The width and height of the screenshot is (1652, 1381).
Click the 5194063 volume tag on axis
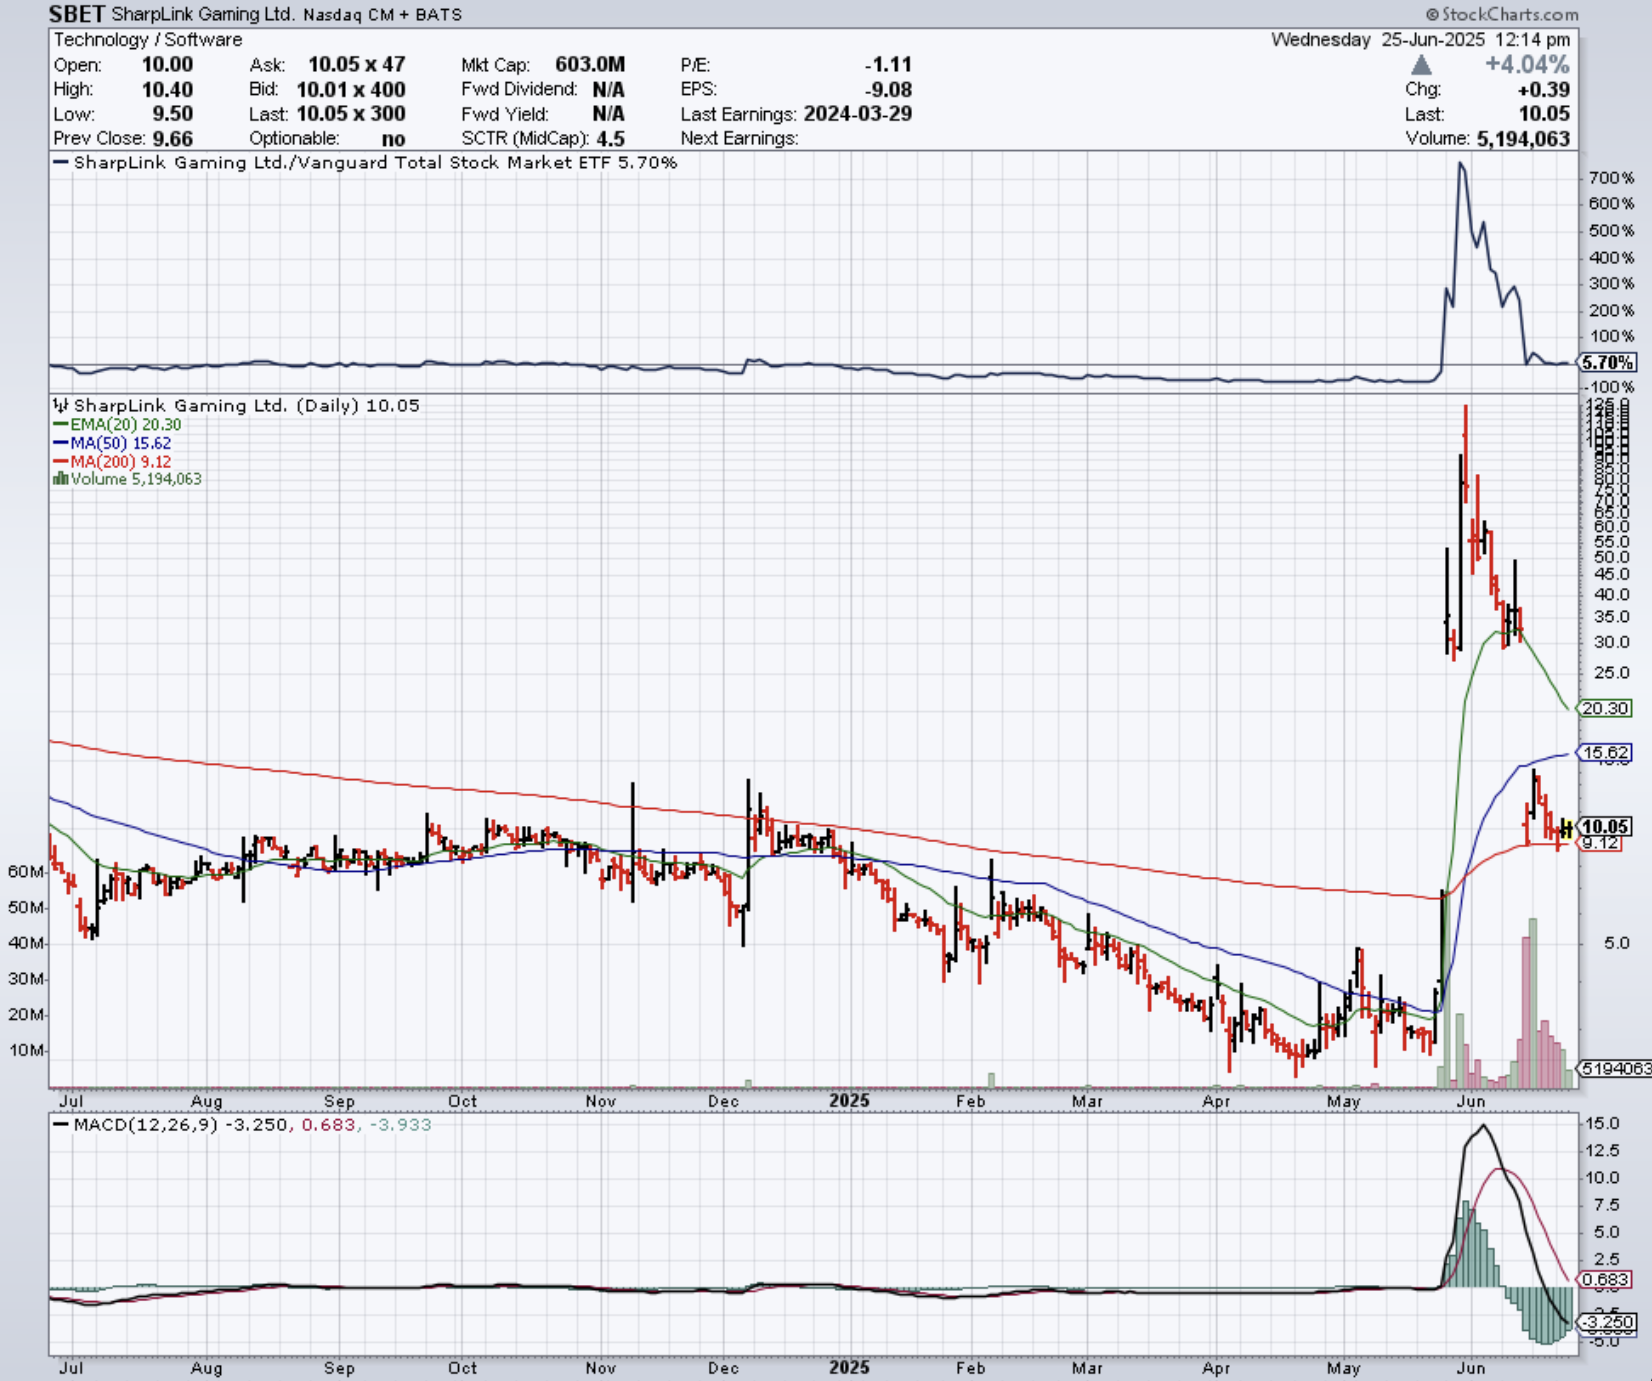(x=1614, y=1068)
